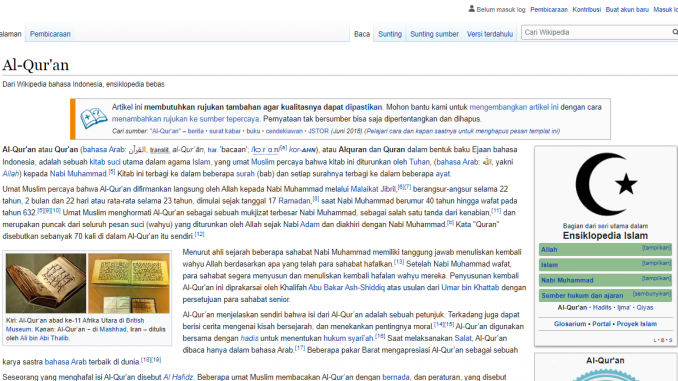Viewport: 678px width, 381px height.
Task: Follow the Ijma' link in sidebar
Action: [x=624, y=307]
